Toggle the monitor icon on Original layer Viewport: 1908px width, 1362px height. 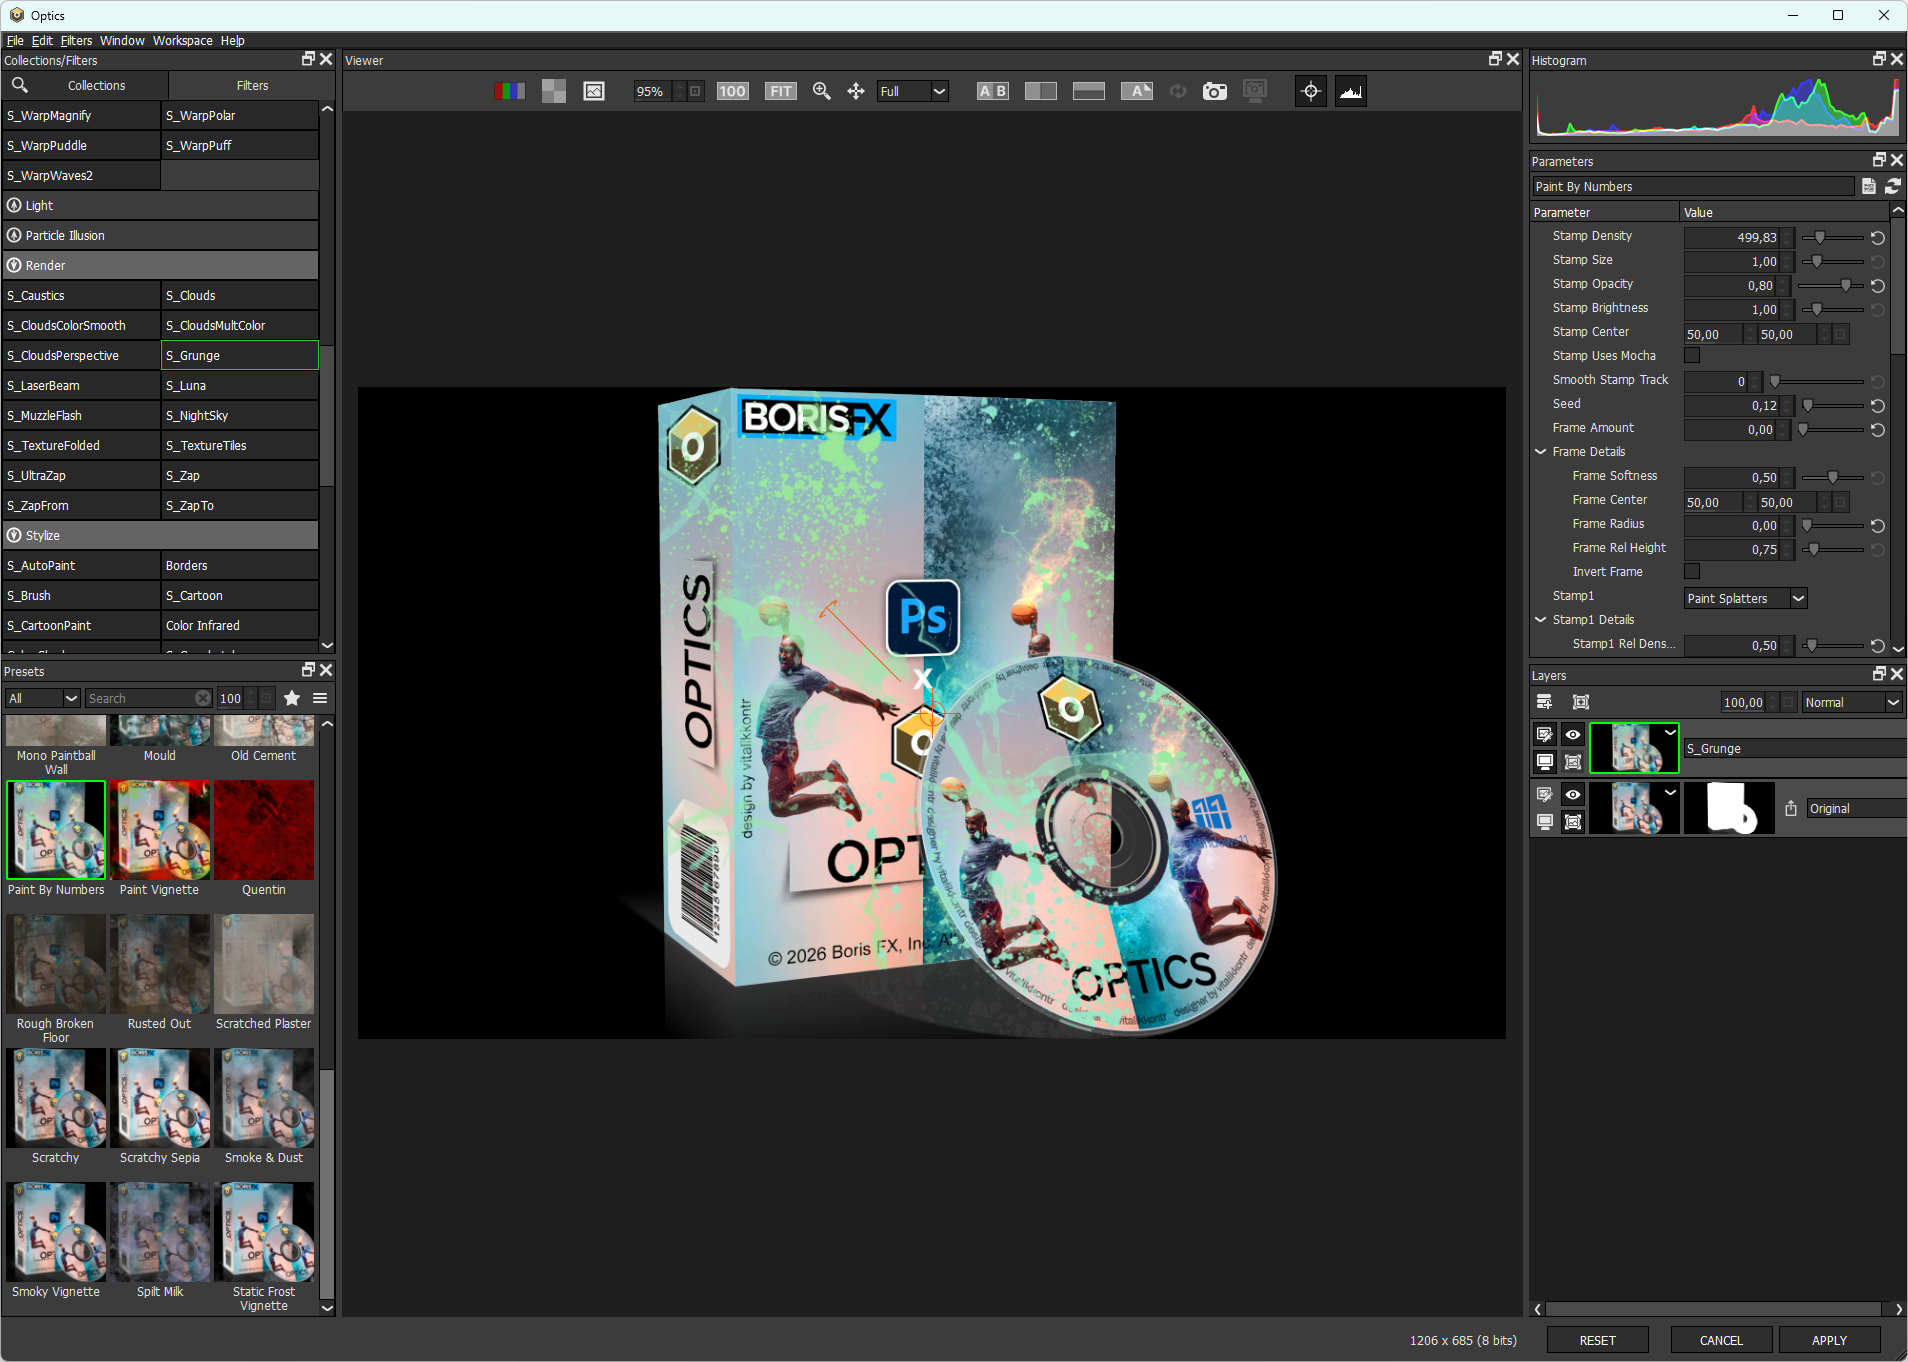click(1545, 822)
